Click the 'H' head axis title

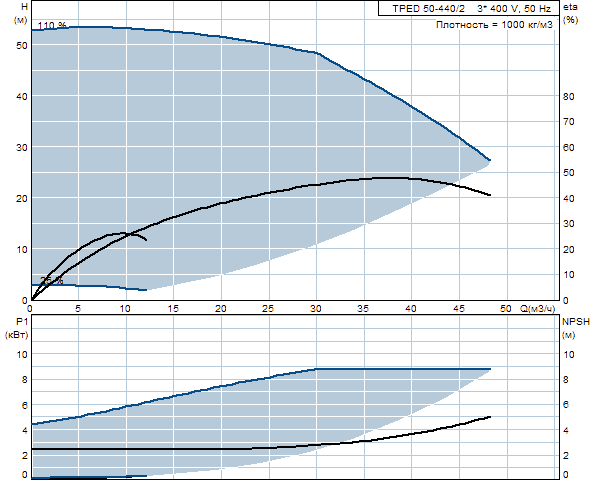[x=24, y=7]
